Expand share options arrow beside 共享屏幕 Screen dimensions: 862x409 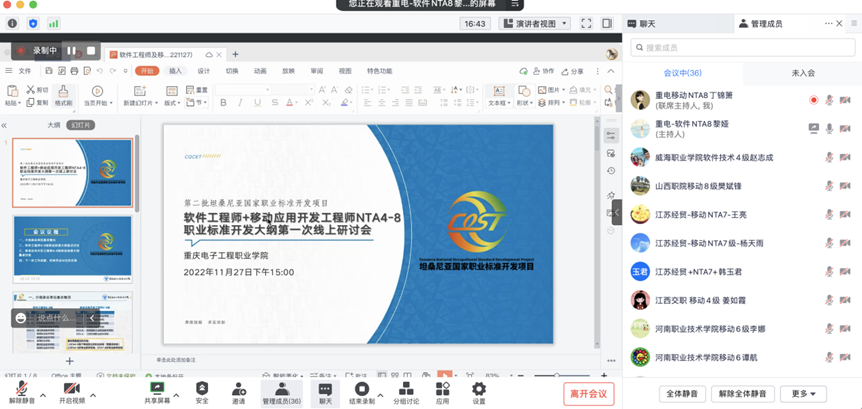coord(176,395)
